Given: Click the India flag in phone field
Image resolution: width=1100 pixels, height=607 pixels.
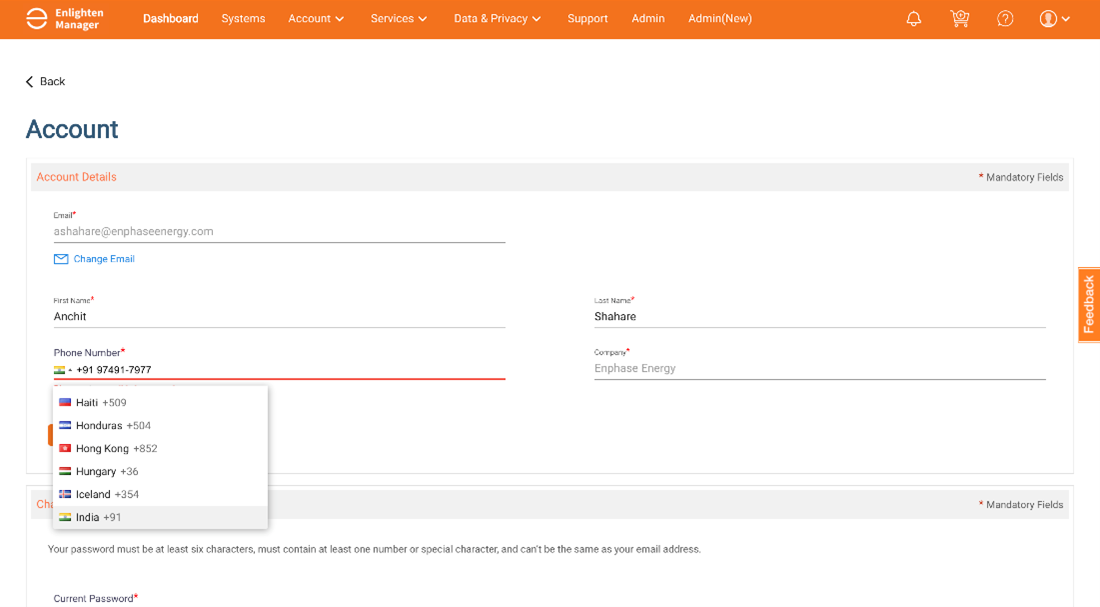Looking at the screenshot, I should click(60, 370).
